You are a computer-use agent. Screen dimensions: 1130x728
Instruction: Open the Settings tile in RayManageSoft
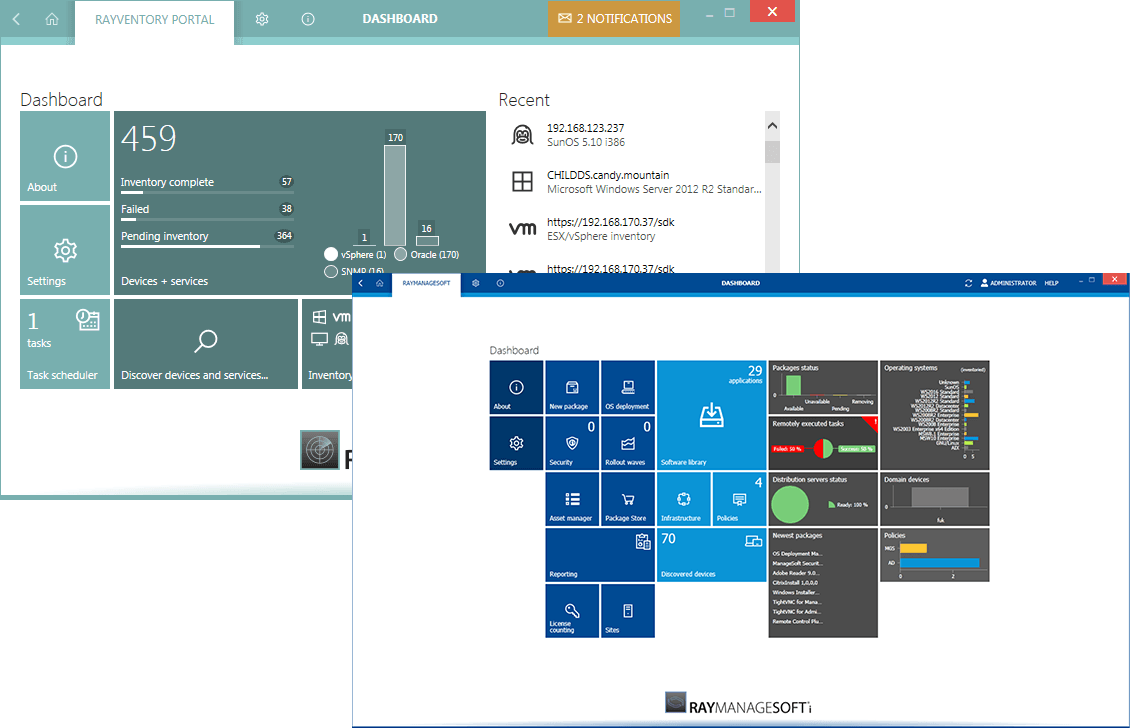tap(516, 443)
